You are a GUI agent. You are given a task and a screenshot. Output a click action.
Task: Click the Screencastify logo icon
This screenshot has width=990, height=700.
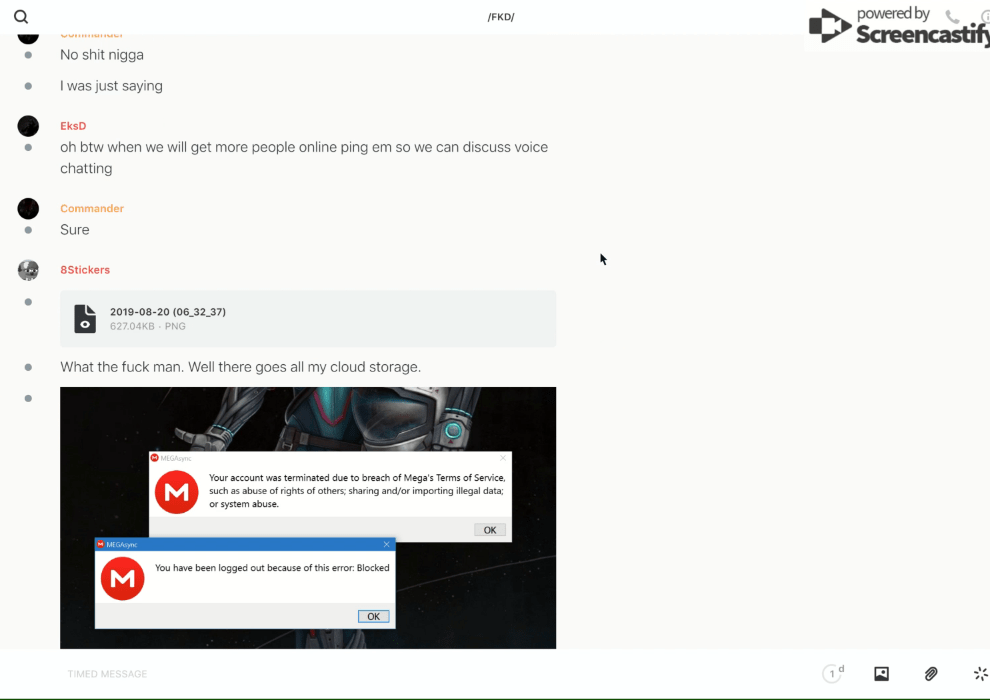pyautogui.click(x=829, y=27)
